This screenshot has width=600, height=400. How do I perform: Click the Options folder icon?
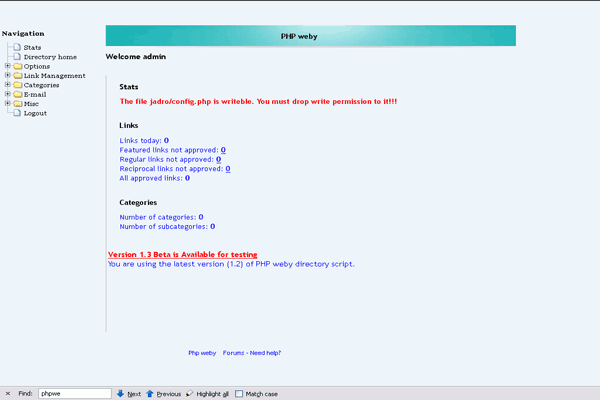pos(17,66)
